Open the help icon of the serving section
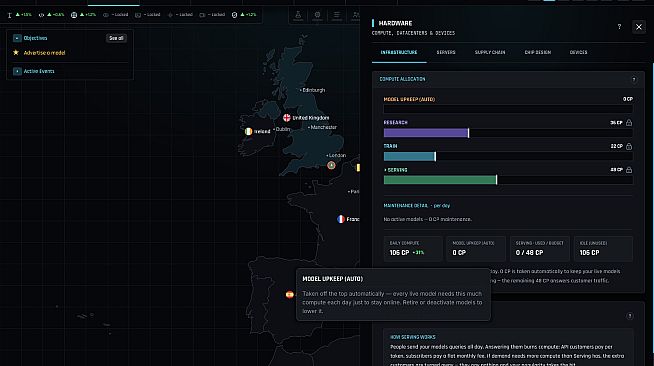 coord(630,316)
